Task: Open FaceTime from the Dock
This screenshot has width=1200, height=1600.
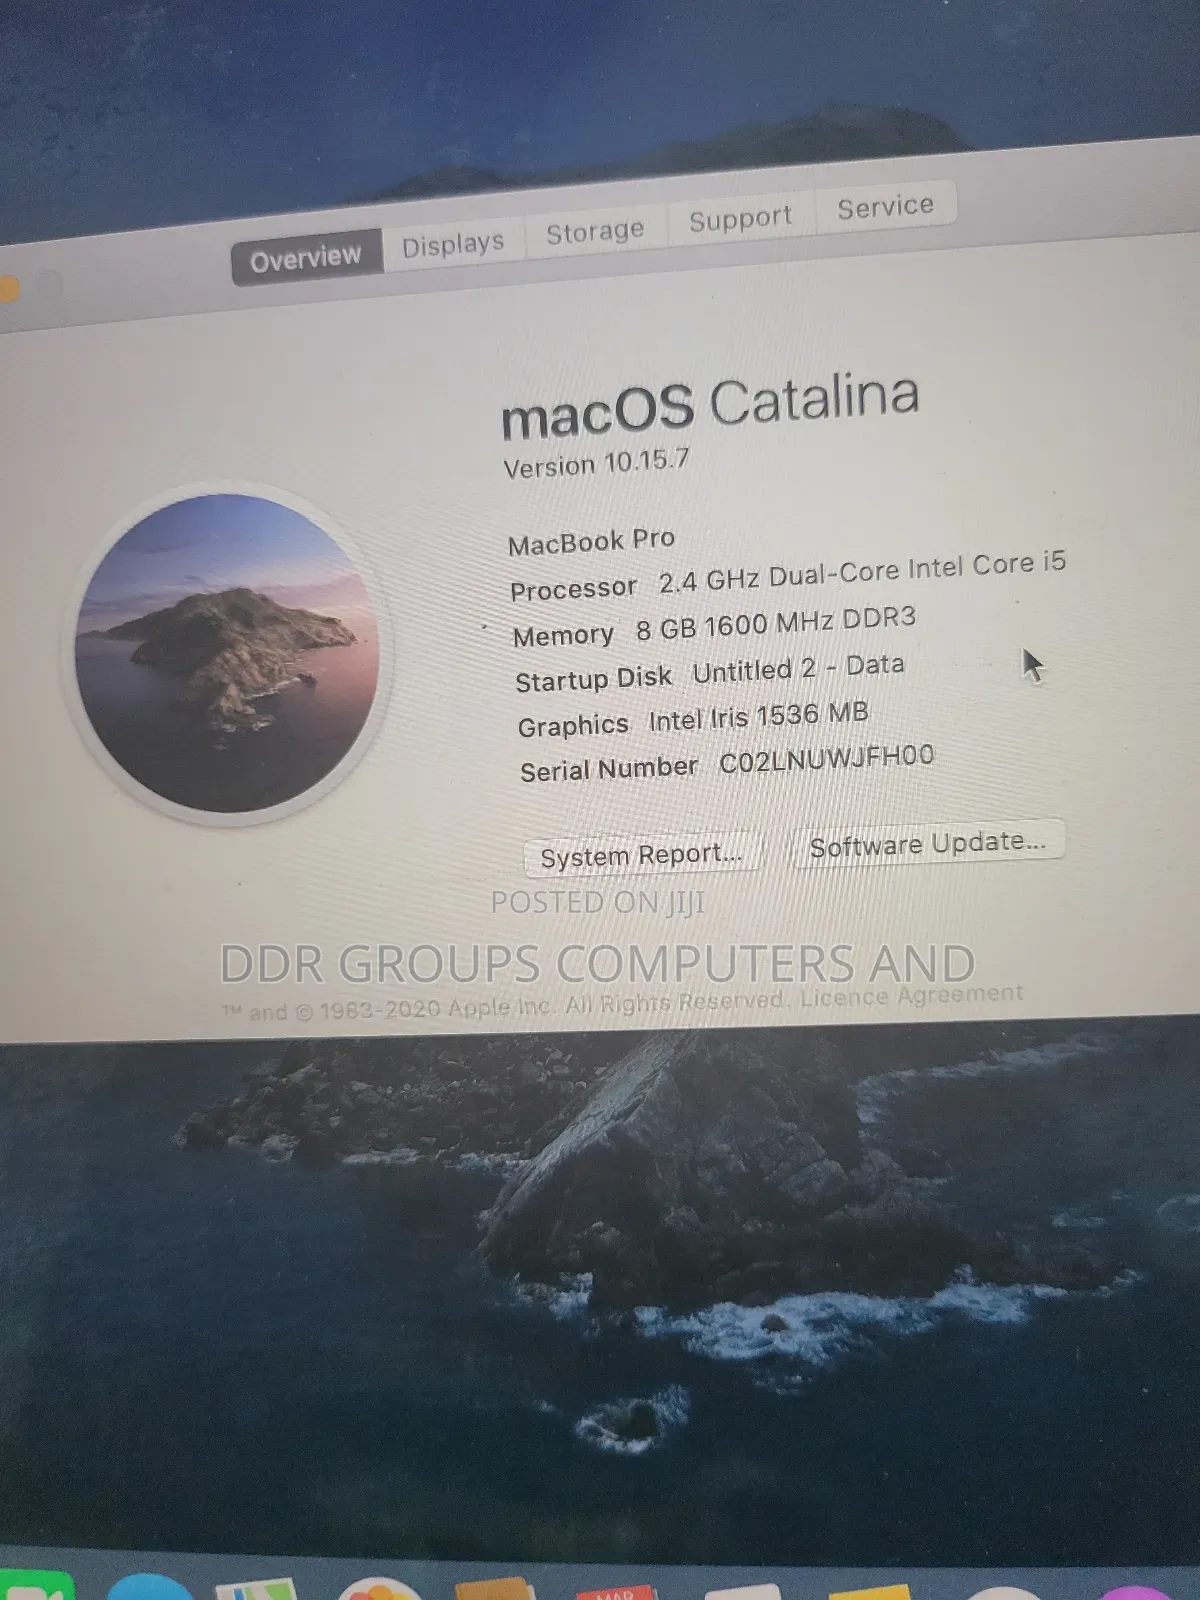Action: (x=36, y=1585)
